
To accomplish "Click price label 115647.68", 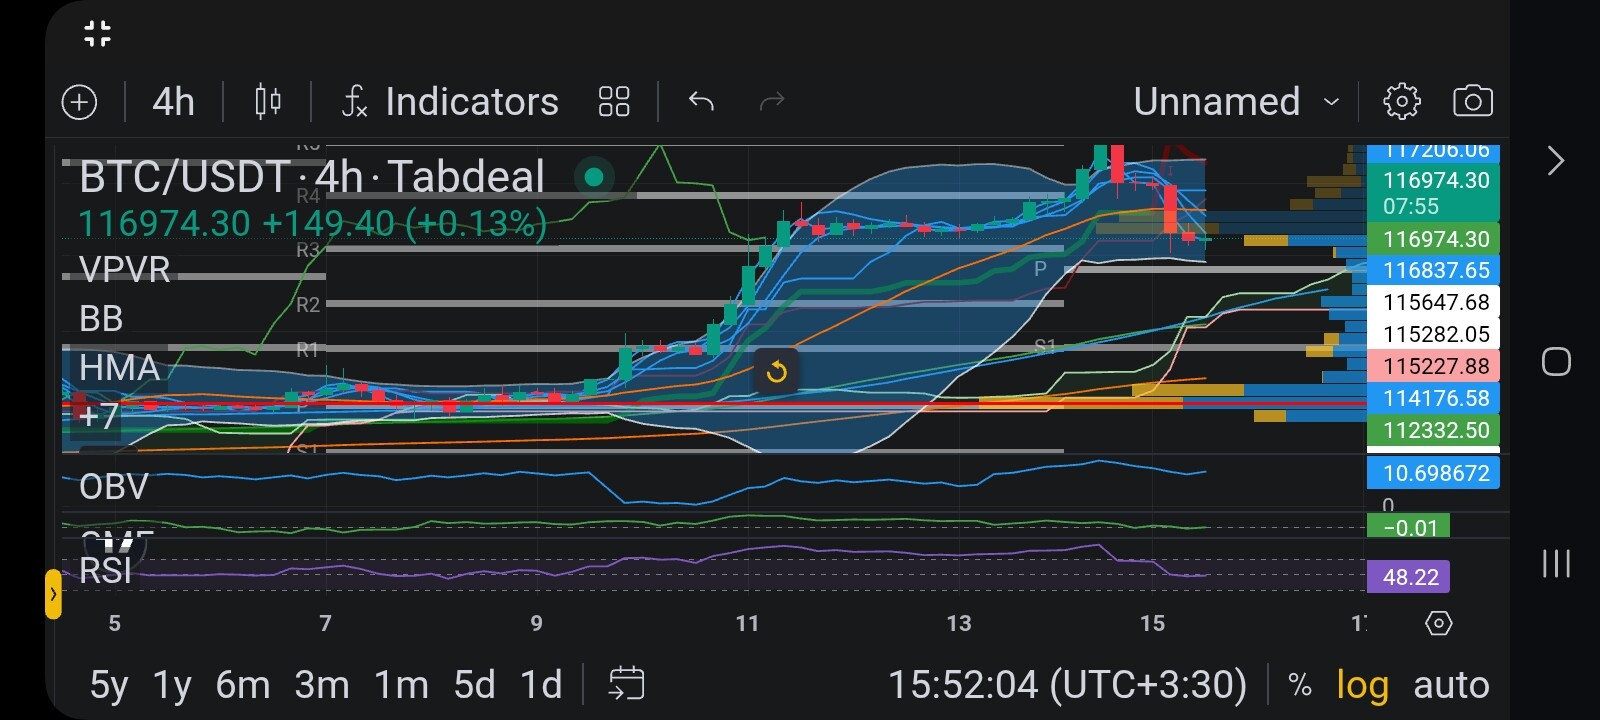I will [1433, 302].
